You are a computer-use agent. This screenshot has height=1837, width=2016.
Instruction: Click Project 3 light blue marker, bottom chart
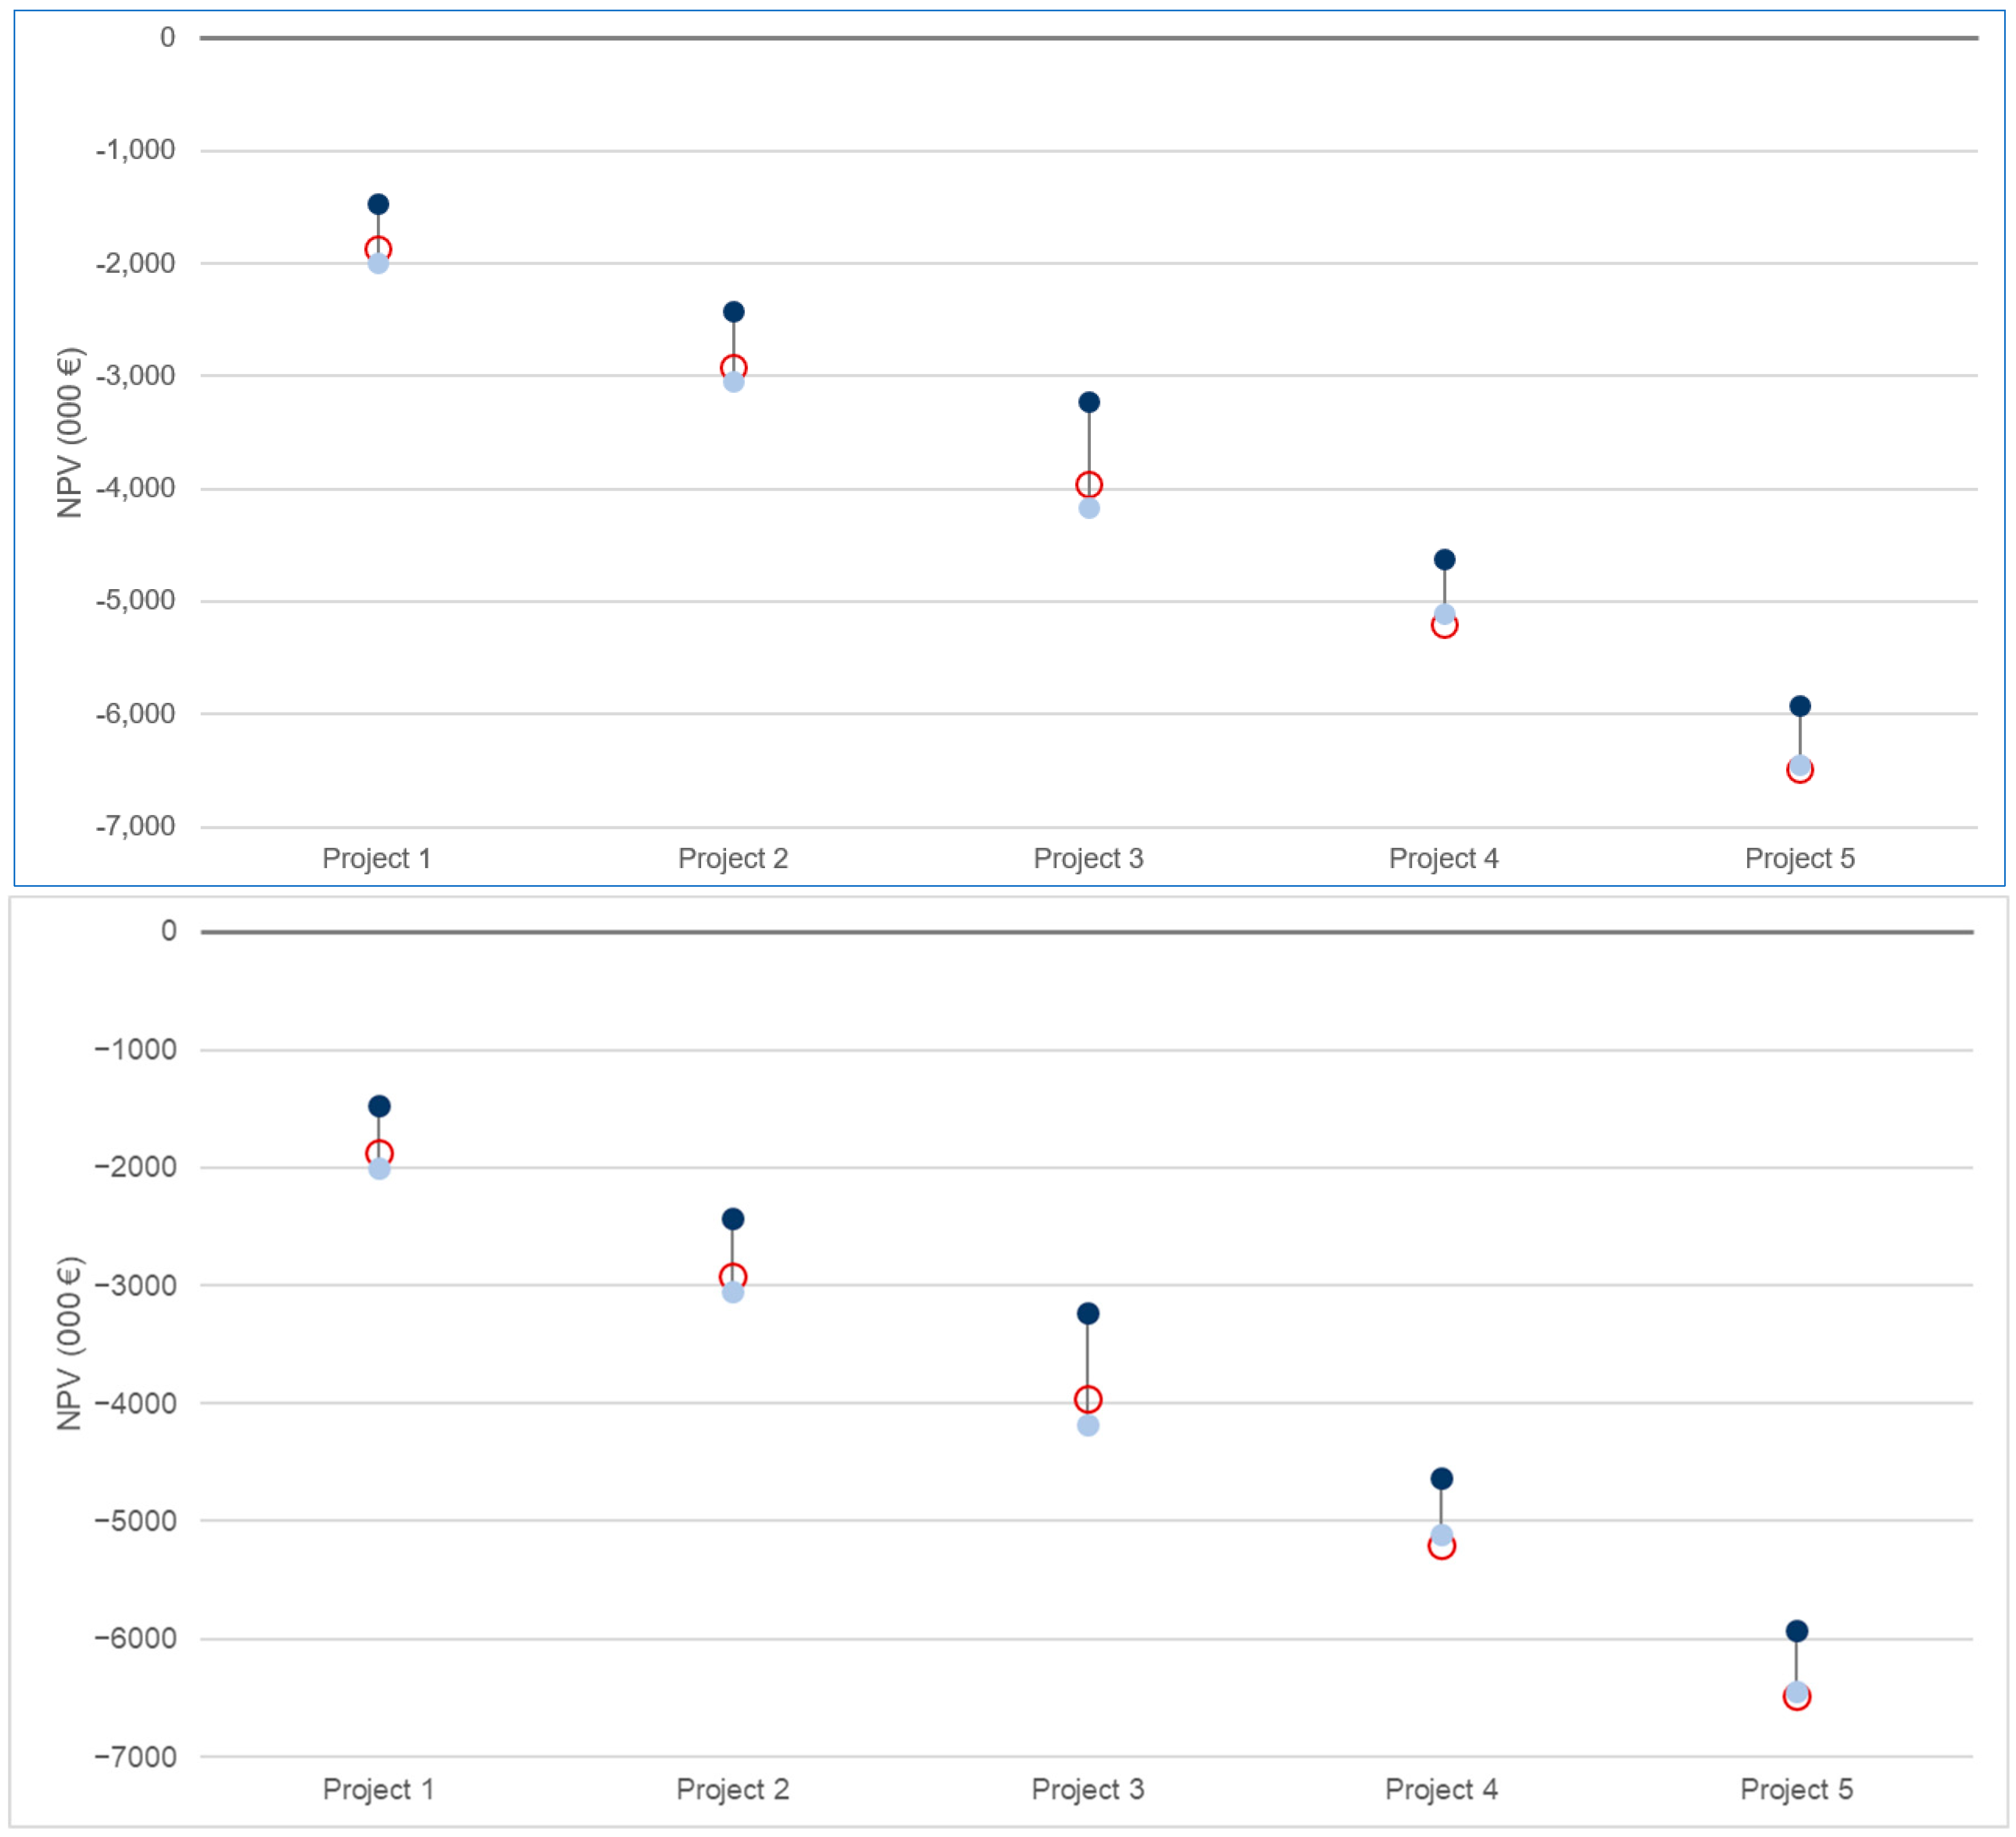[x=1088, y=1426]
